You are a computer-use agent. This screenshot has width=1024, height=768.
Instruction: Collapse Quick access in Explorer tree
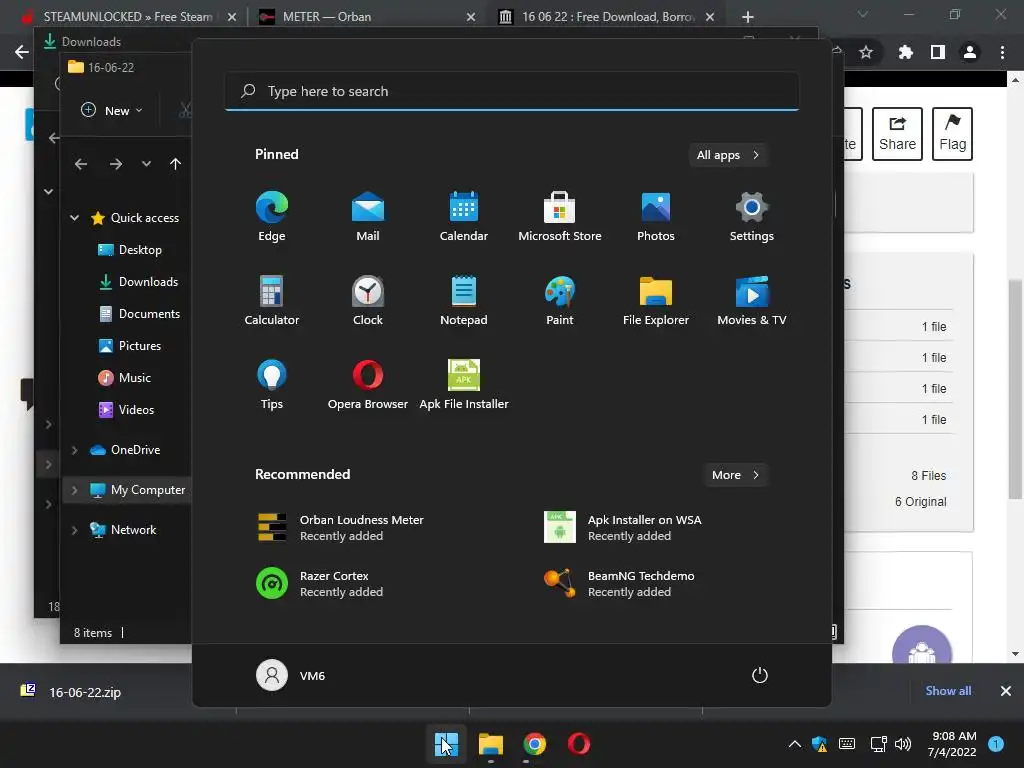[74, 217]
